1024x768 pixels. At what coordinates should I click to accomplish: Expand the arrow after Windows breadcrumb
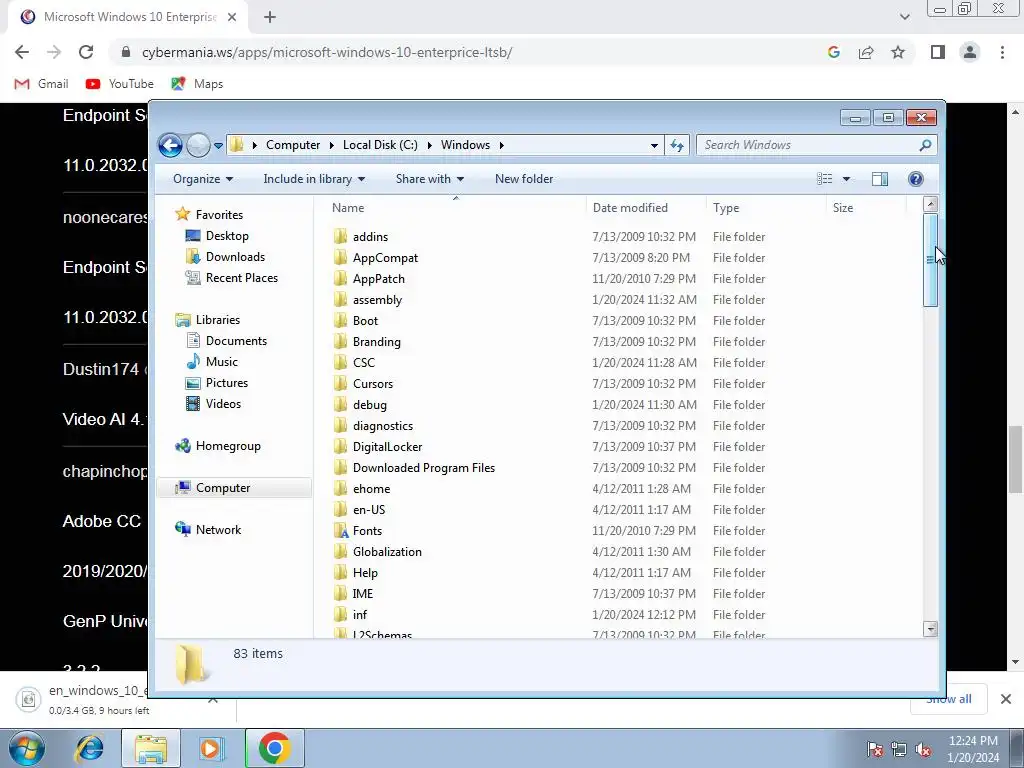[502, 145]
